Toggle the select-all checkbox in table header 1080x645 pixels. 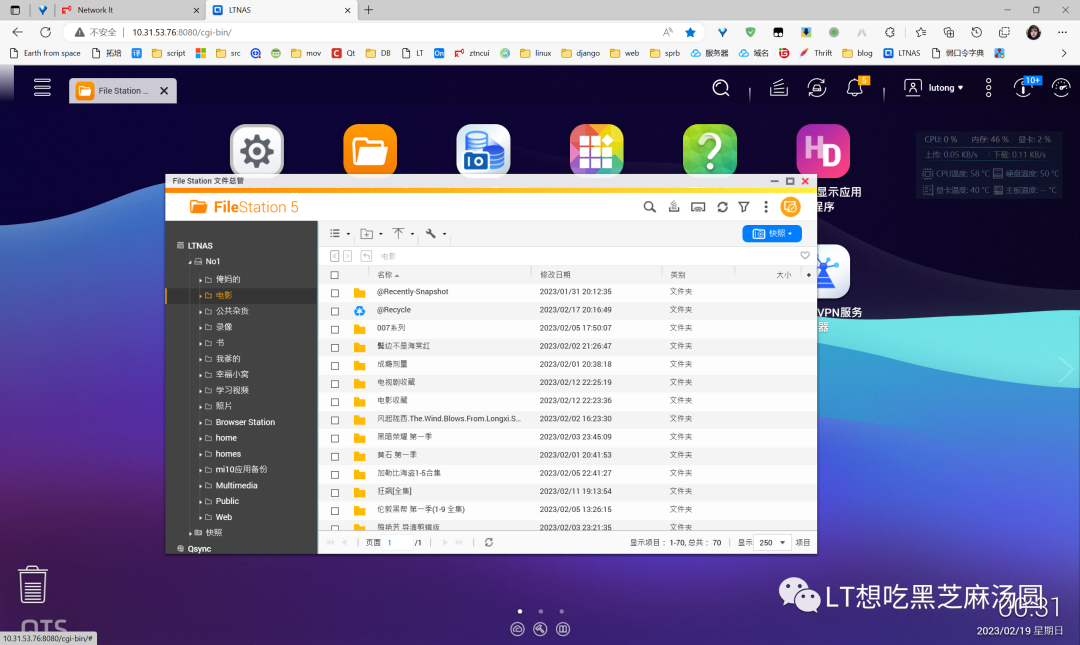pyautogui.click(x=335, y=275)
